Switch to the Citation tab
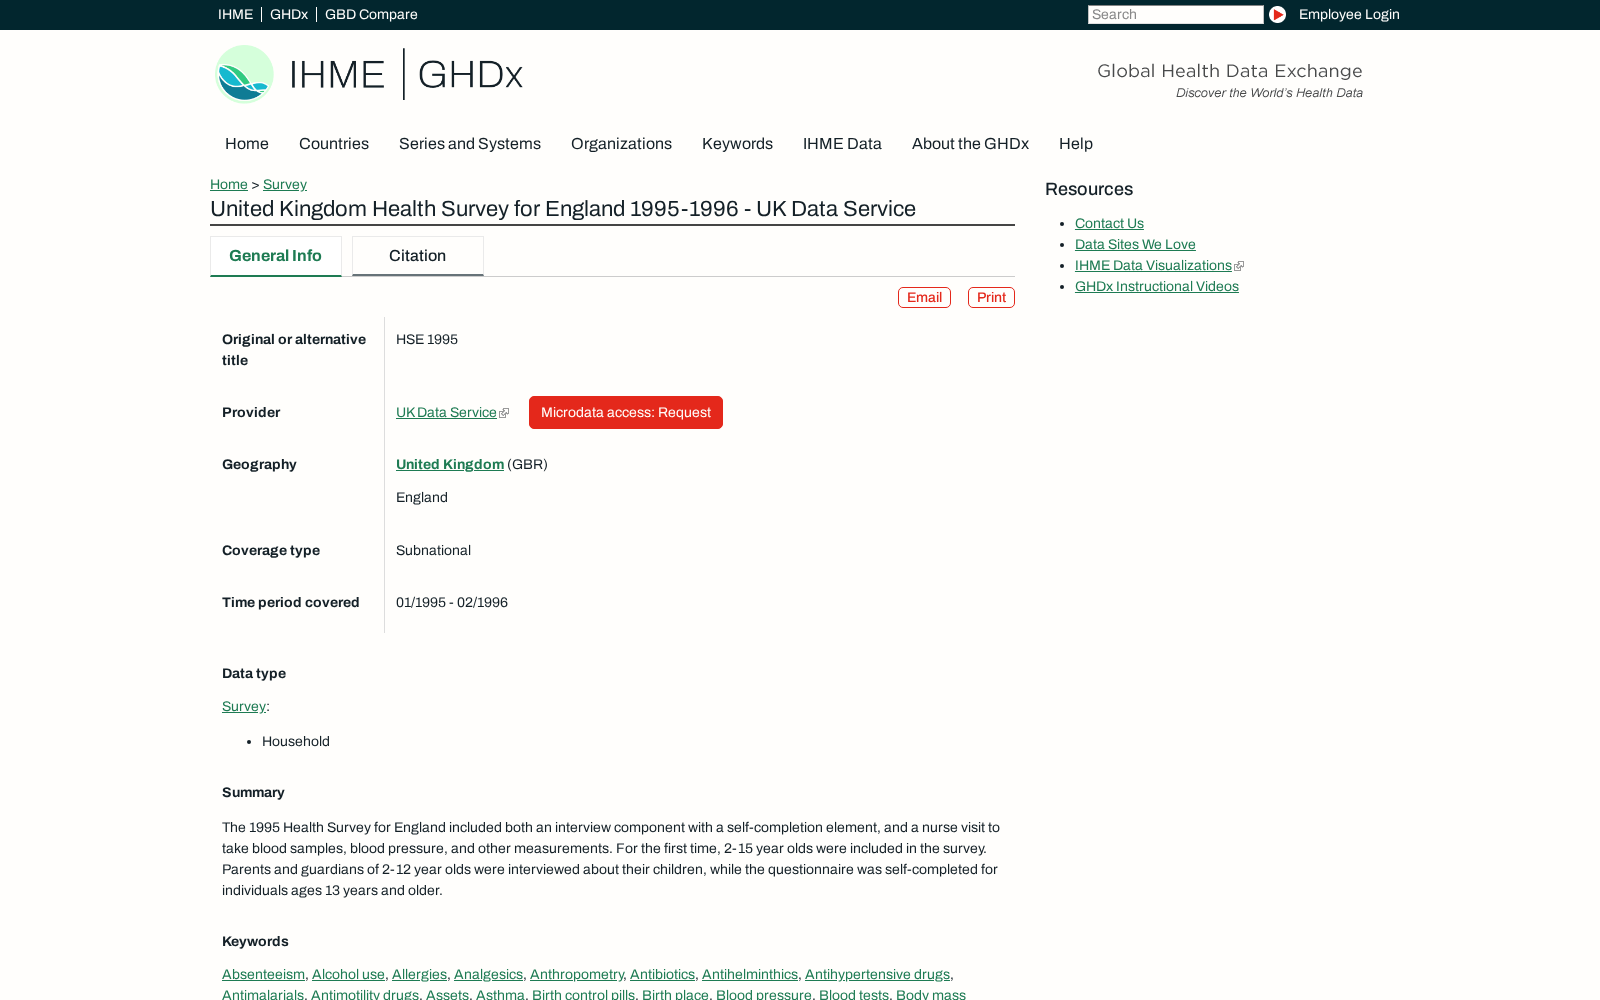Screen dimensions: 1600x1000 [418, 256]
